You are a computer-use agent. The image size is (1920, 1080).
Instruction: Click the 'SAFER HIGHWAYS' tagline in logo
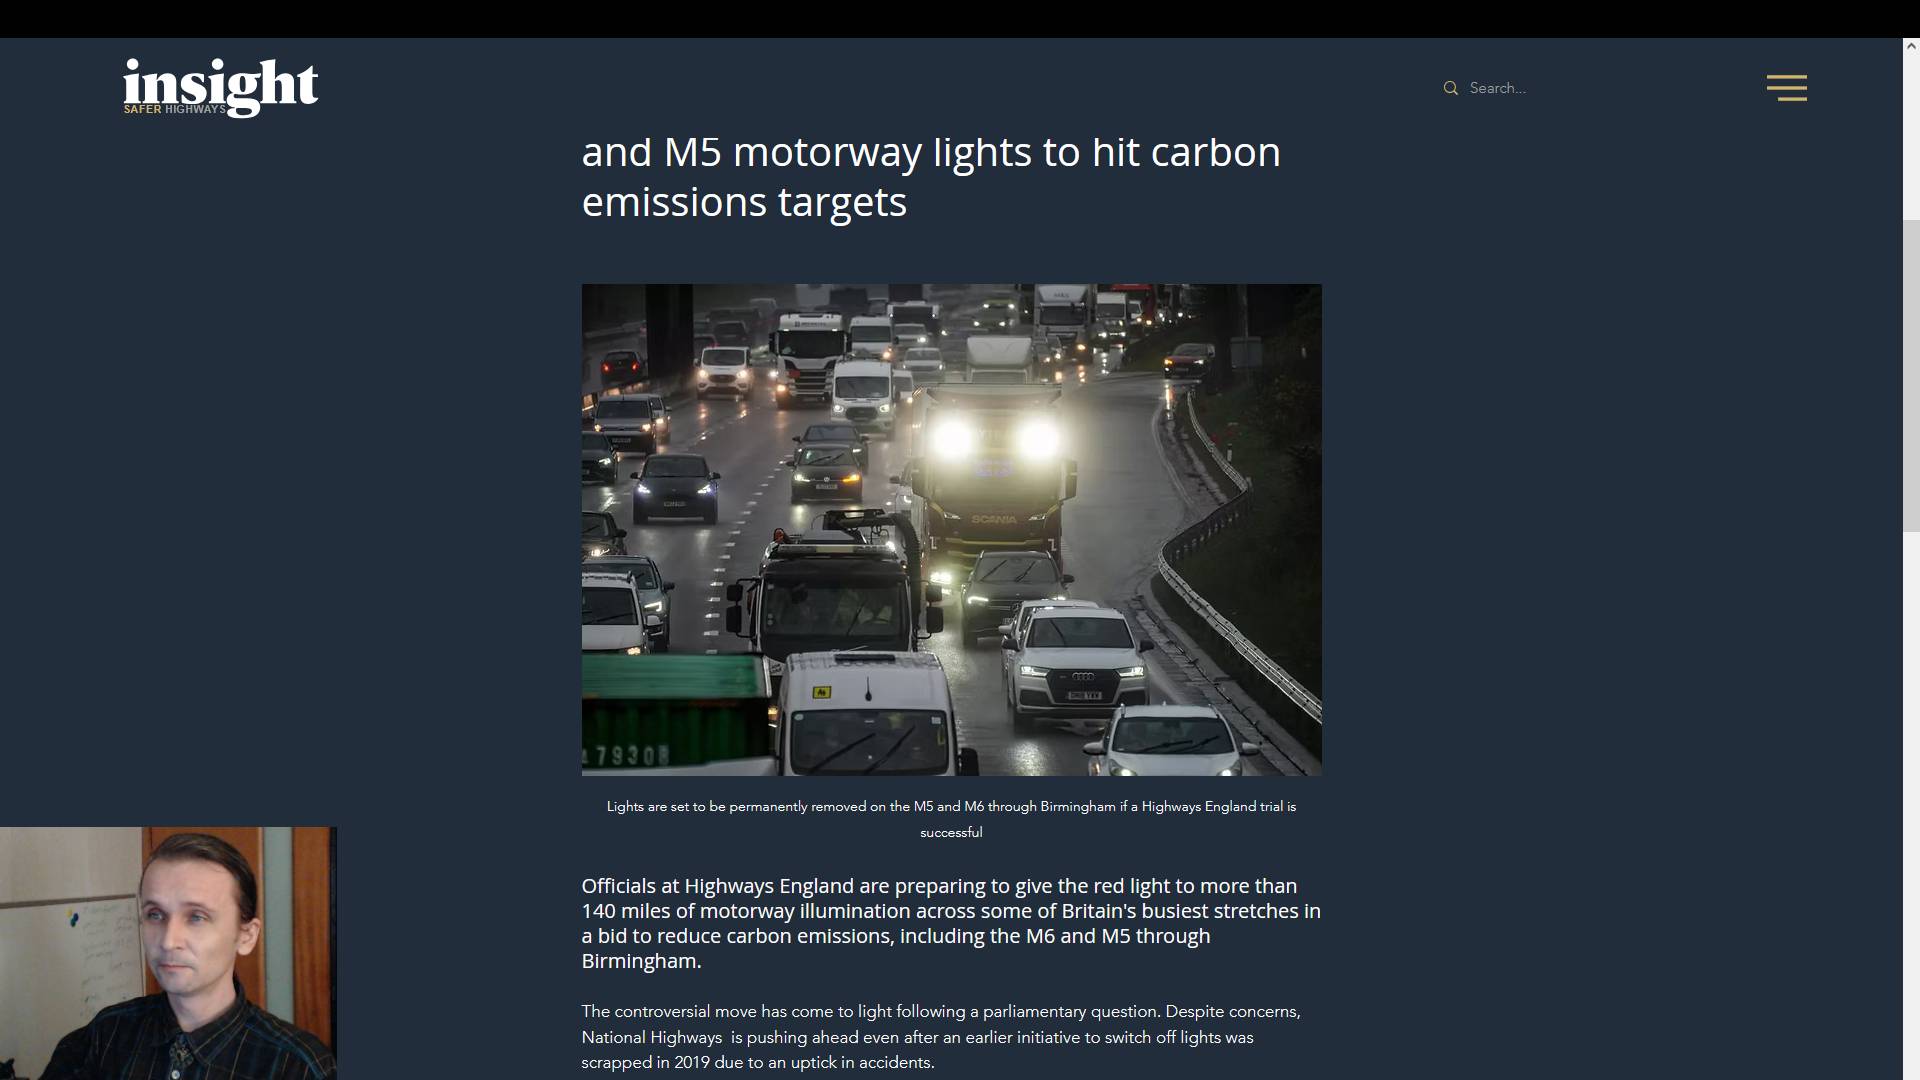point(174,109)
